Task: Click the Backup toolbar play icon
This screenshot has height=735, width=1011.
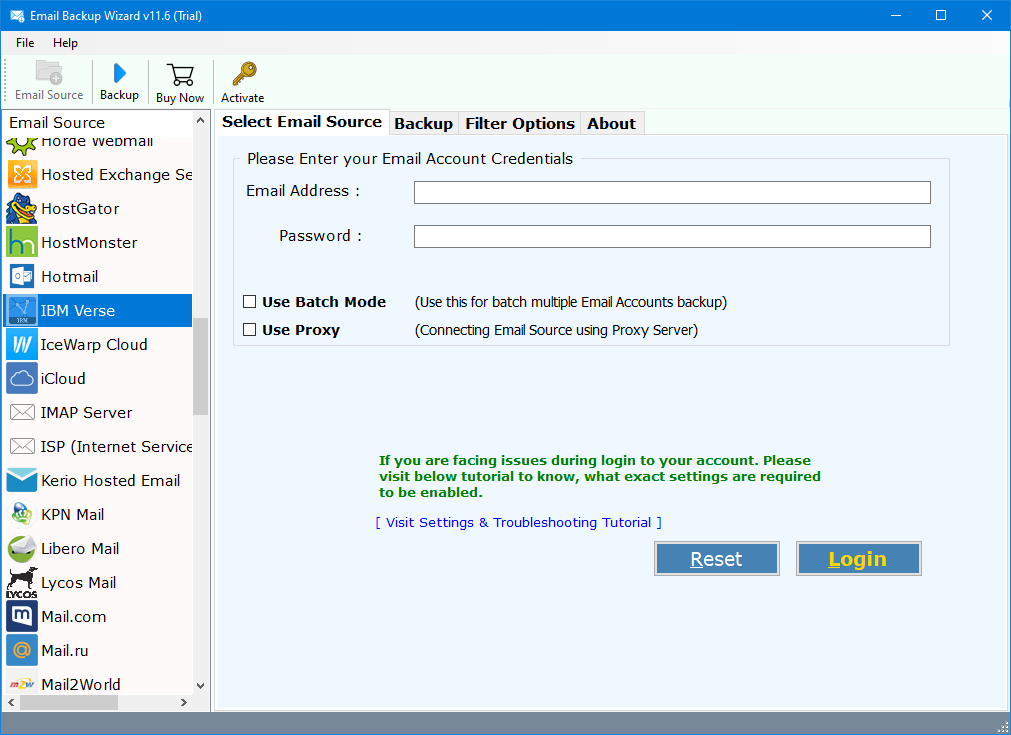Action: (119, 73)
